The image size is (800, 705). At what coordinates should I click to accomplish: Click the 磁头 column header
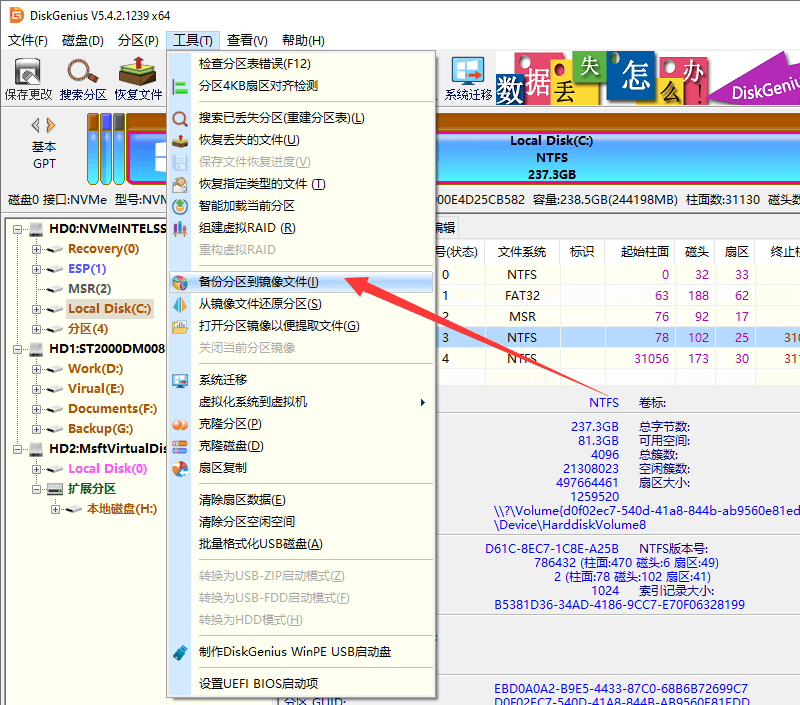696,251
